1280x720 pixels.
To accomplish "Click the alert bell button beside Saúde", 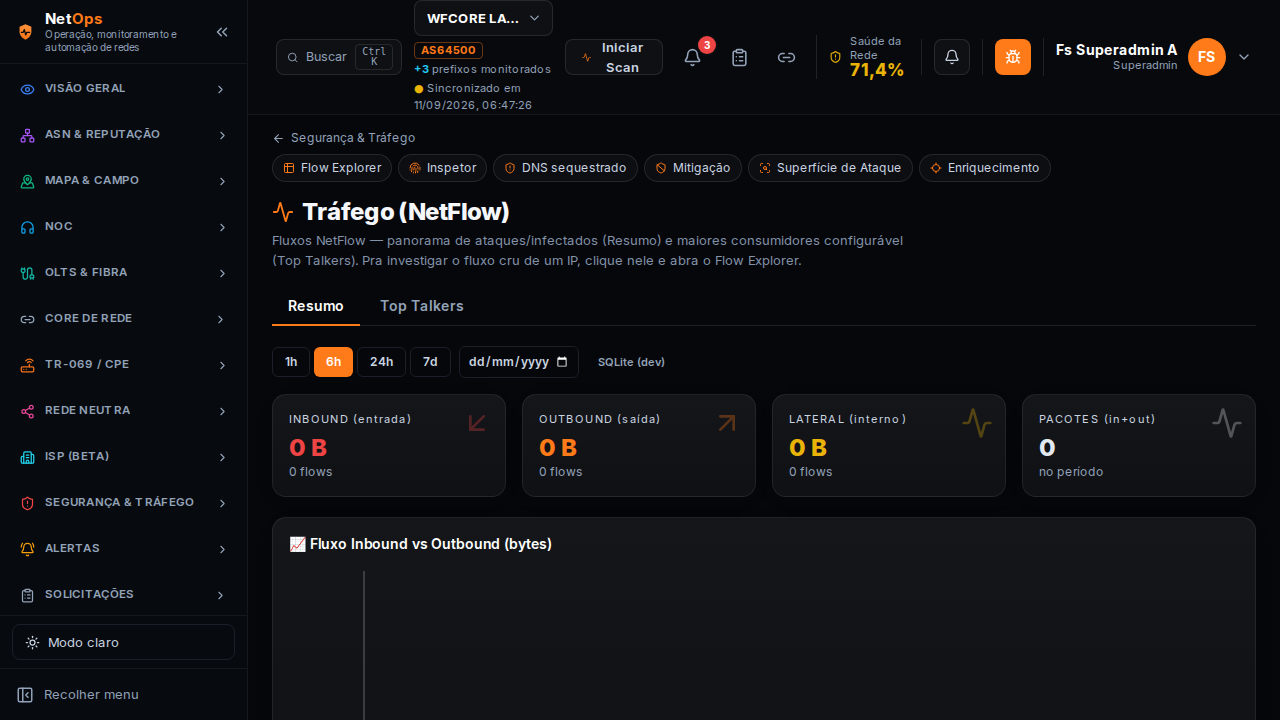I will pyautogui.click(x=952, y=57).
